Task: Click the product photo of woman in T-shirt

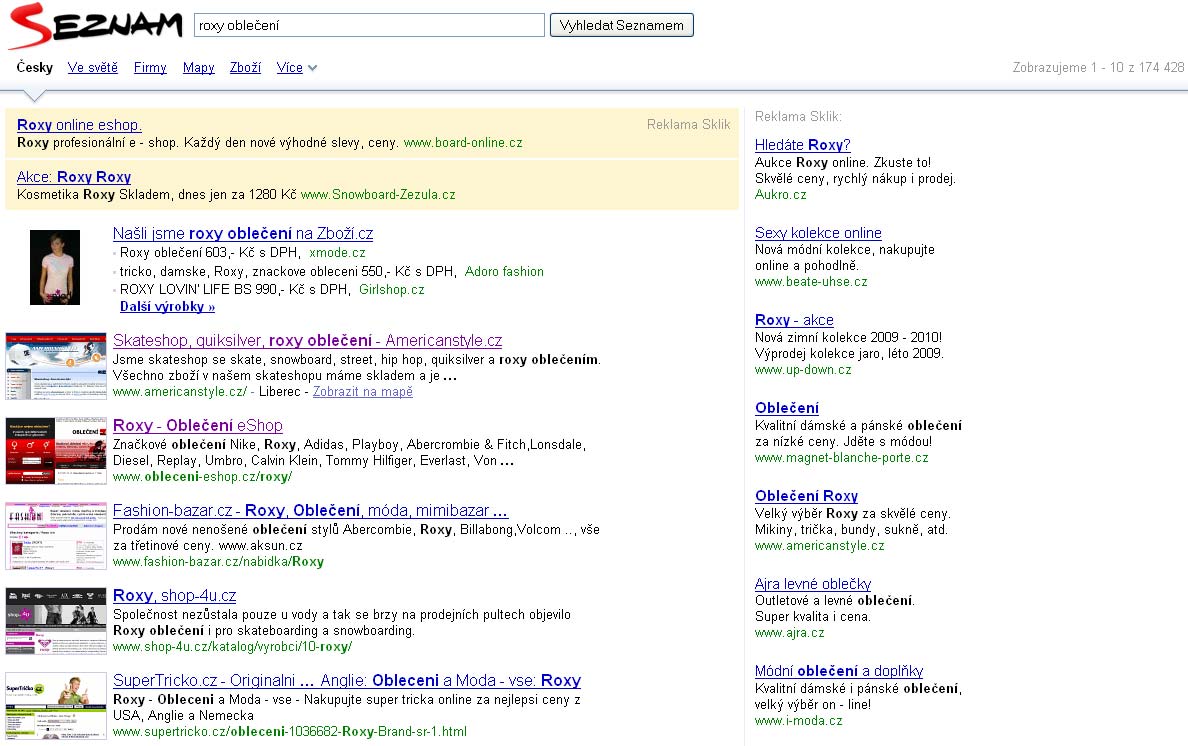Action: tap(55, 267)
